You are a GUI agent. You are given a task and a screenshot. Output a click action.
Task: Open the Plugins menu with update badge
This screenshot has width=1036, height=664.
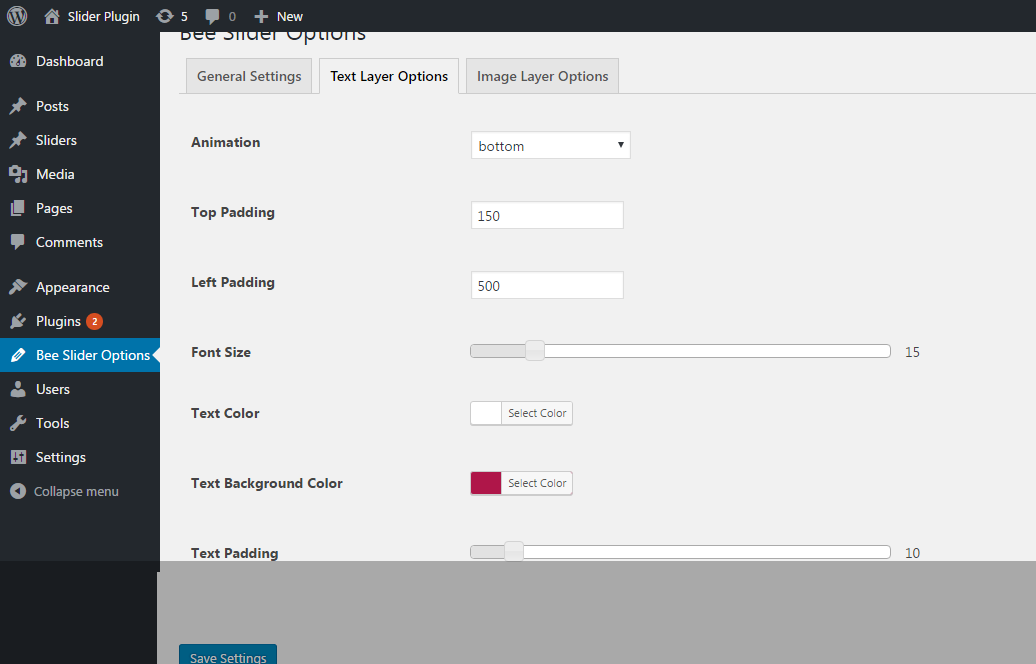point(58,321)
